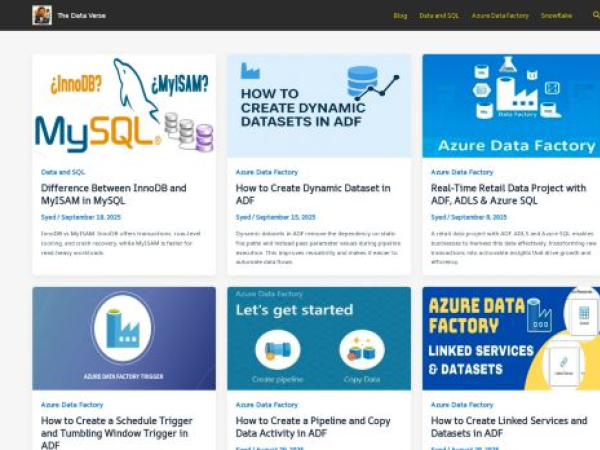The height and width of the screenshot is (450, 600).
Task: Click the search magnifier icon in header
Action: 596,15
